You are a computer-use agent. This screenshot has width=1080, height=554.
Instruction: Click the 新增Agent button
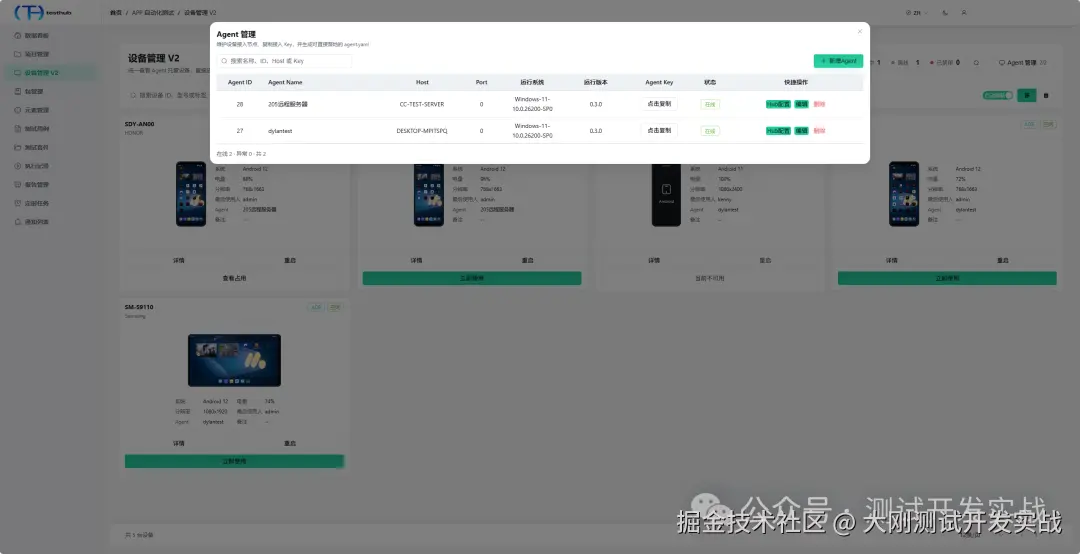[x=838, y=61]
